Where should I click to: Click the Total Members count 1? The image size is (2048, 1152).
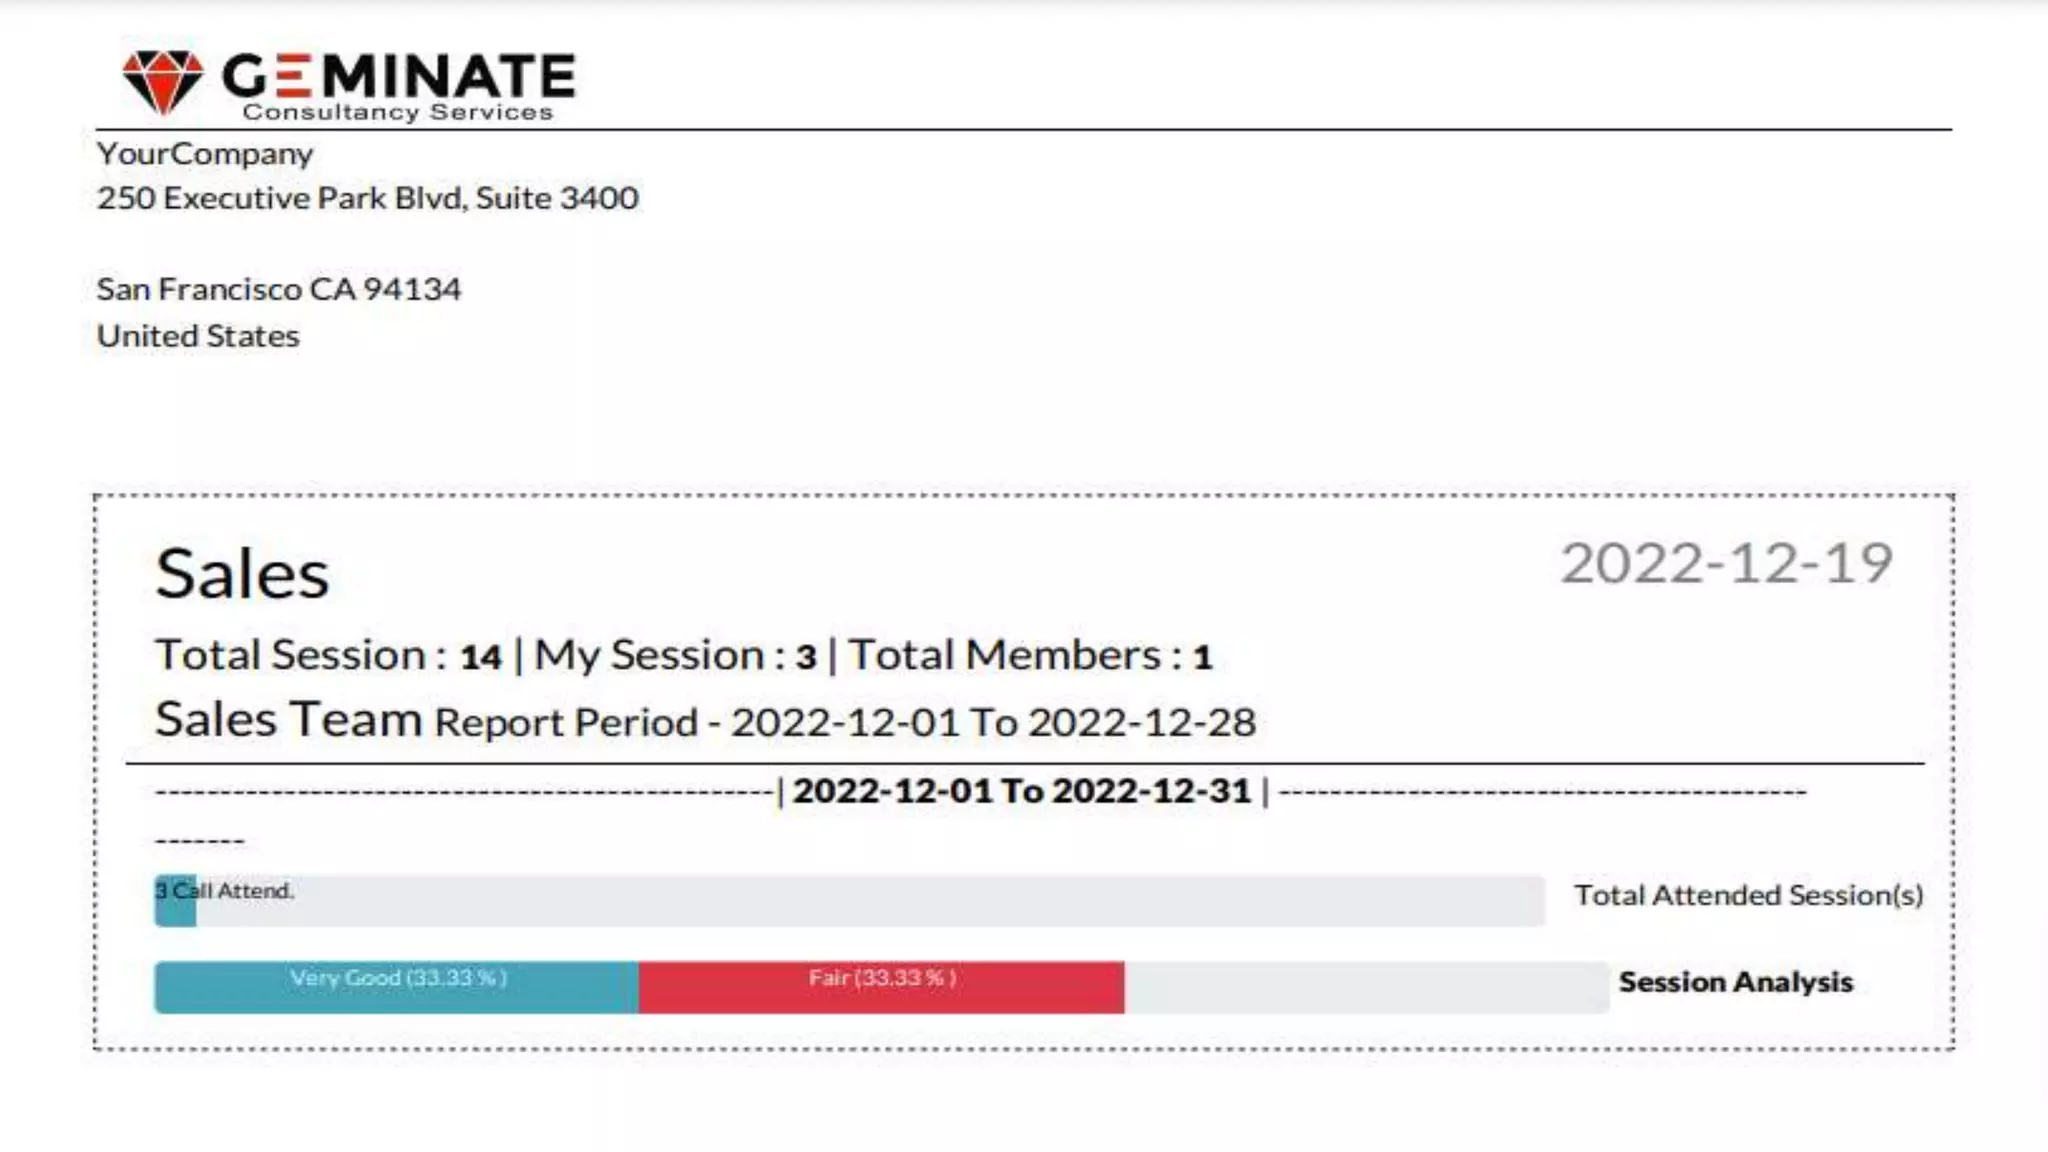point(1202,657)
